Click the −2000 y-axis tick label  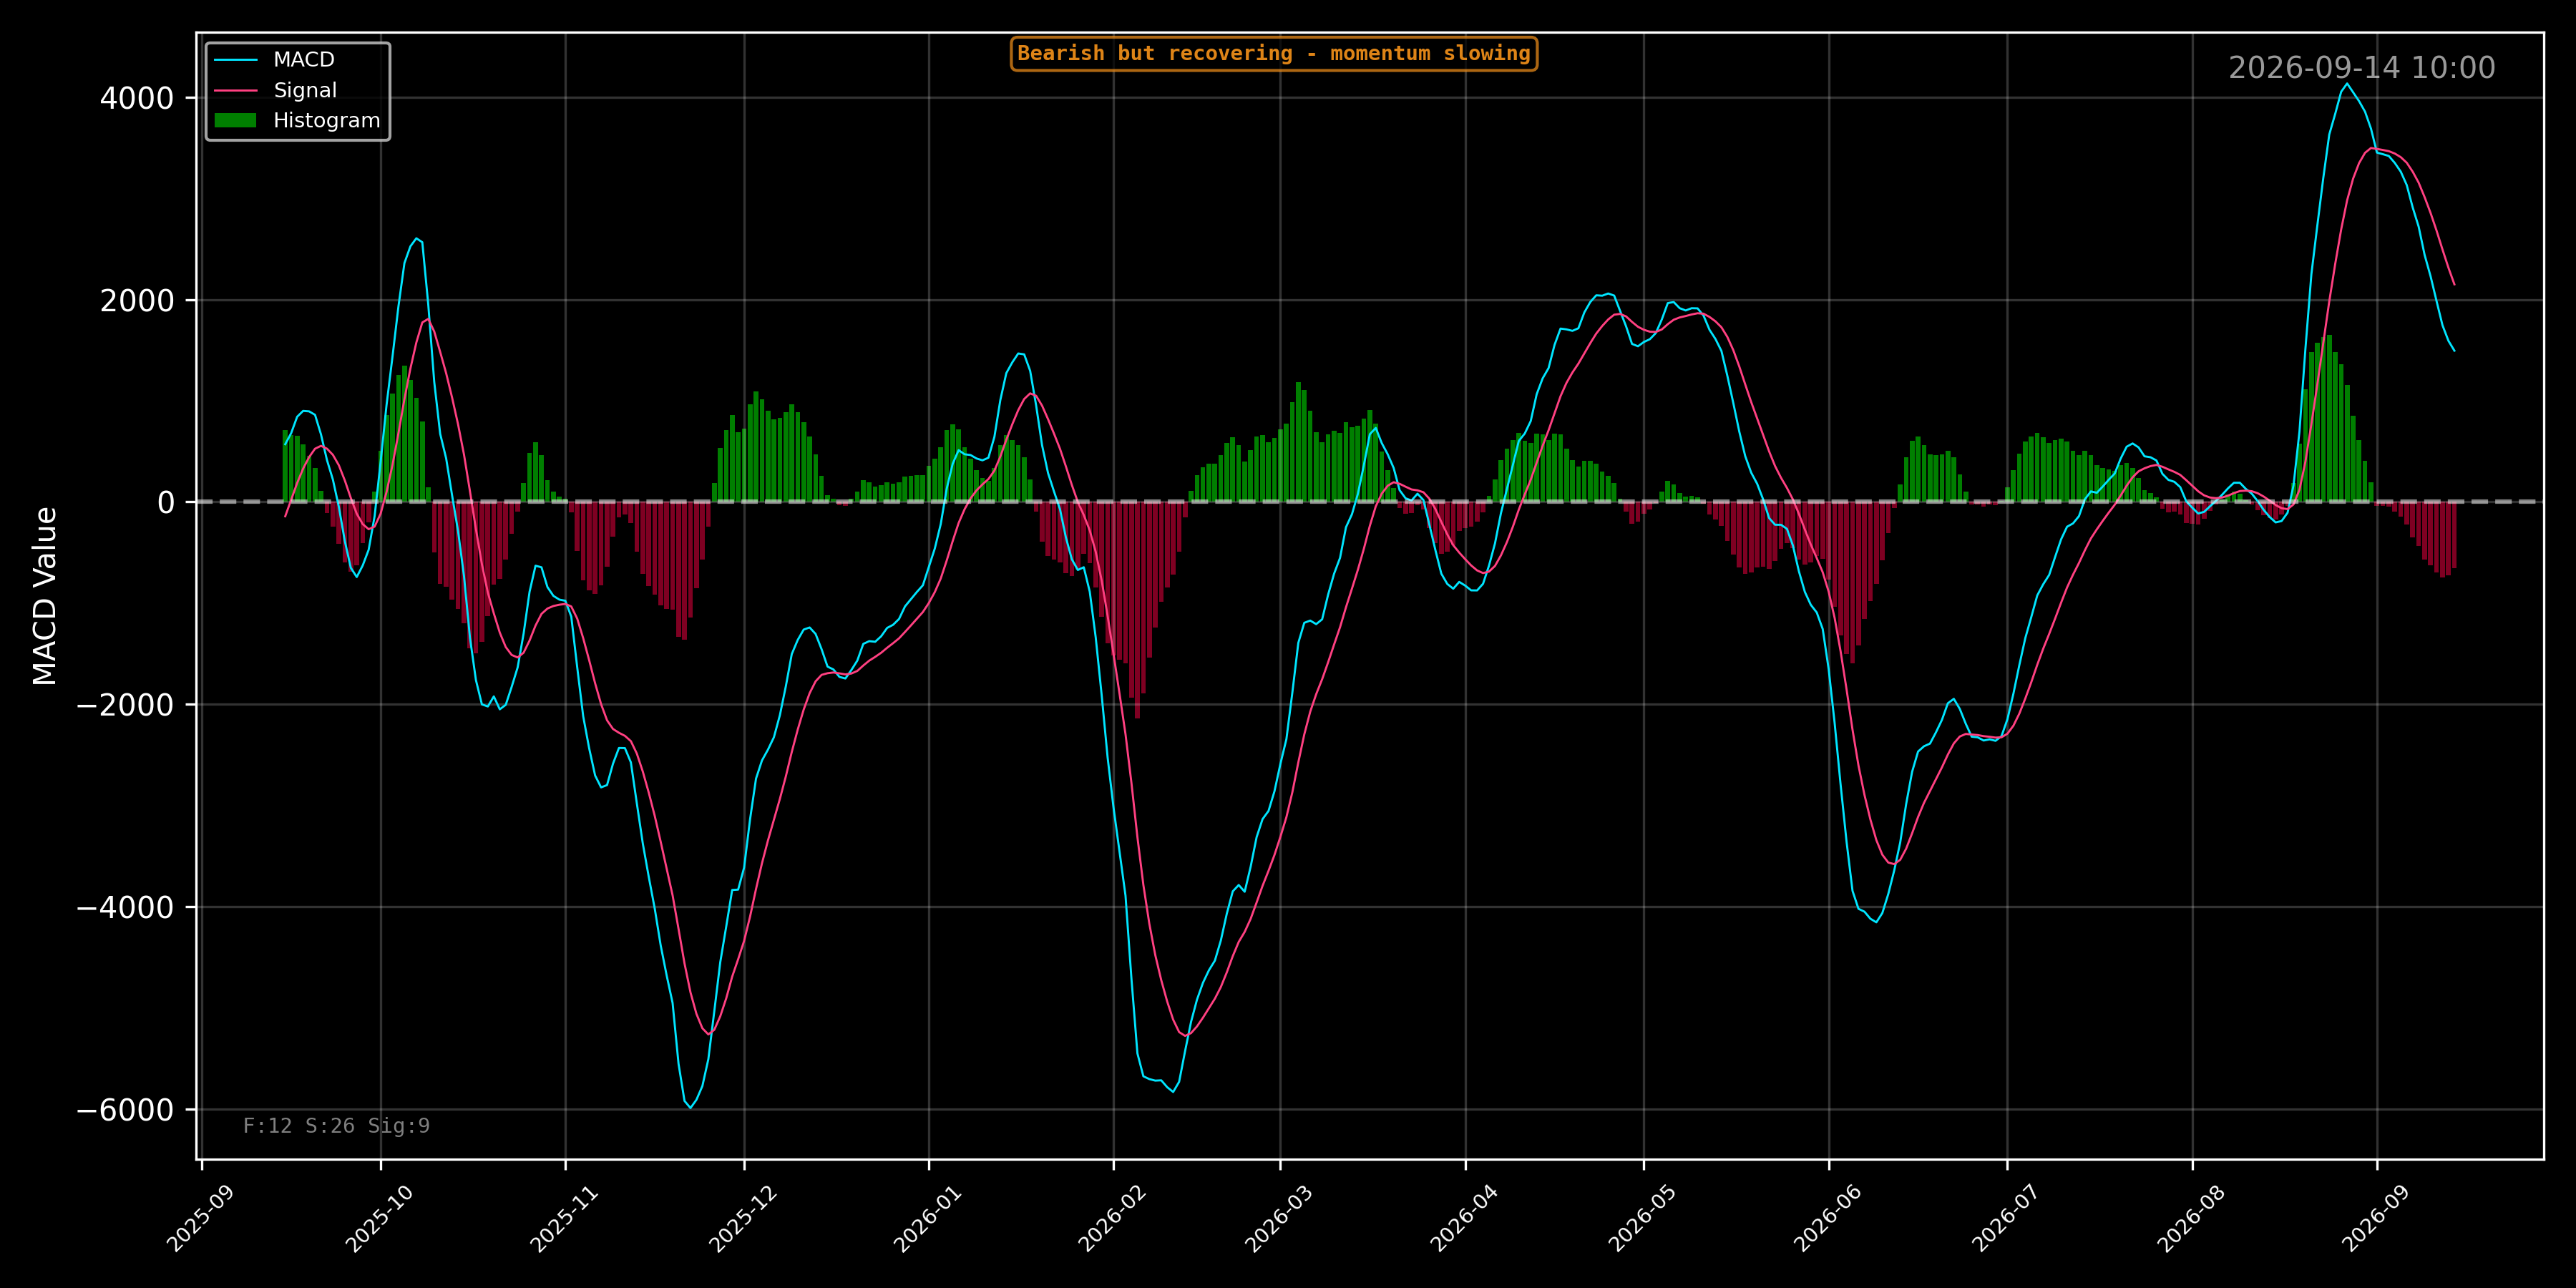[x=126, y=705]
